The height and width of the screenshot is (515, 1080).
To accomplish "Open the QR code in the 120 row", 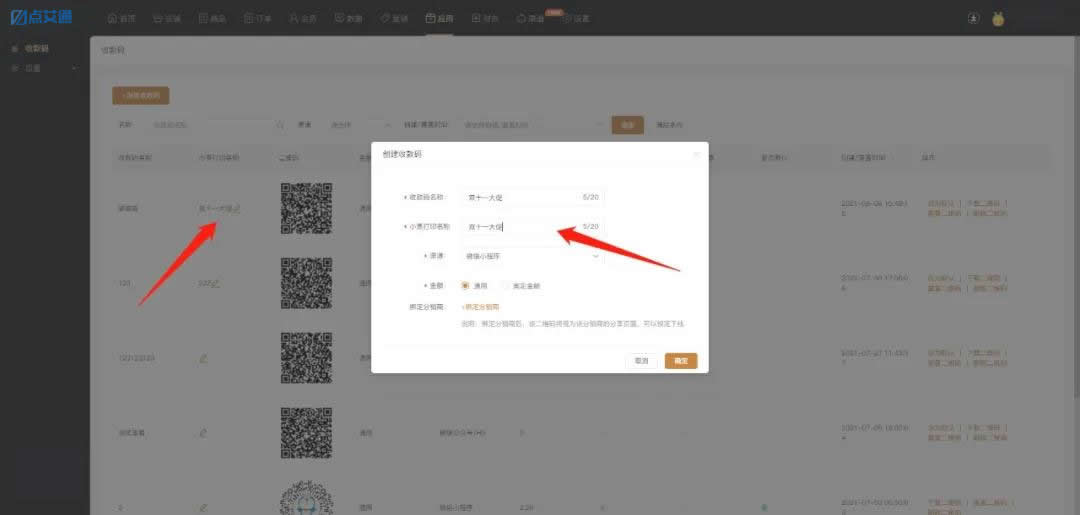I will pyautogui.click(x=307, y=283).
